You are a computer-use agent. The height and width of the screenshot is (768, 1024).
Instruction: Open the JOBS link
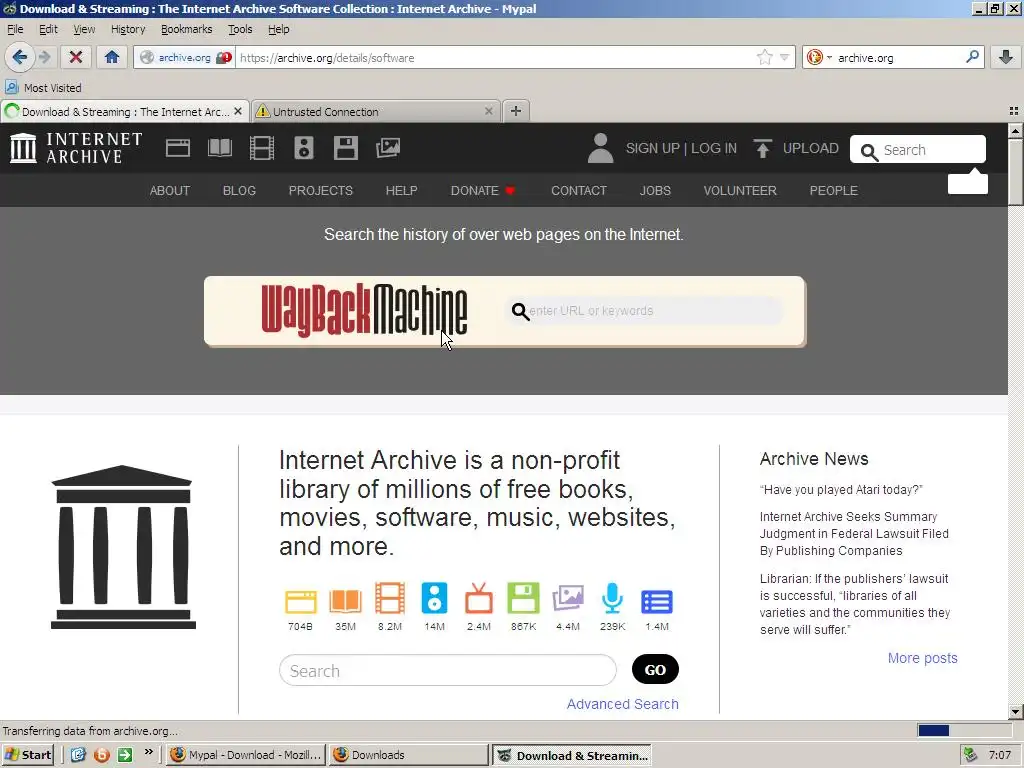[x=655, y=191]
